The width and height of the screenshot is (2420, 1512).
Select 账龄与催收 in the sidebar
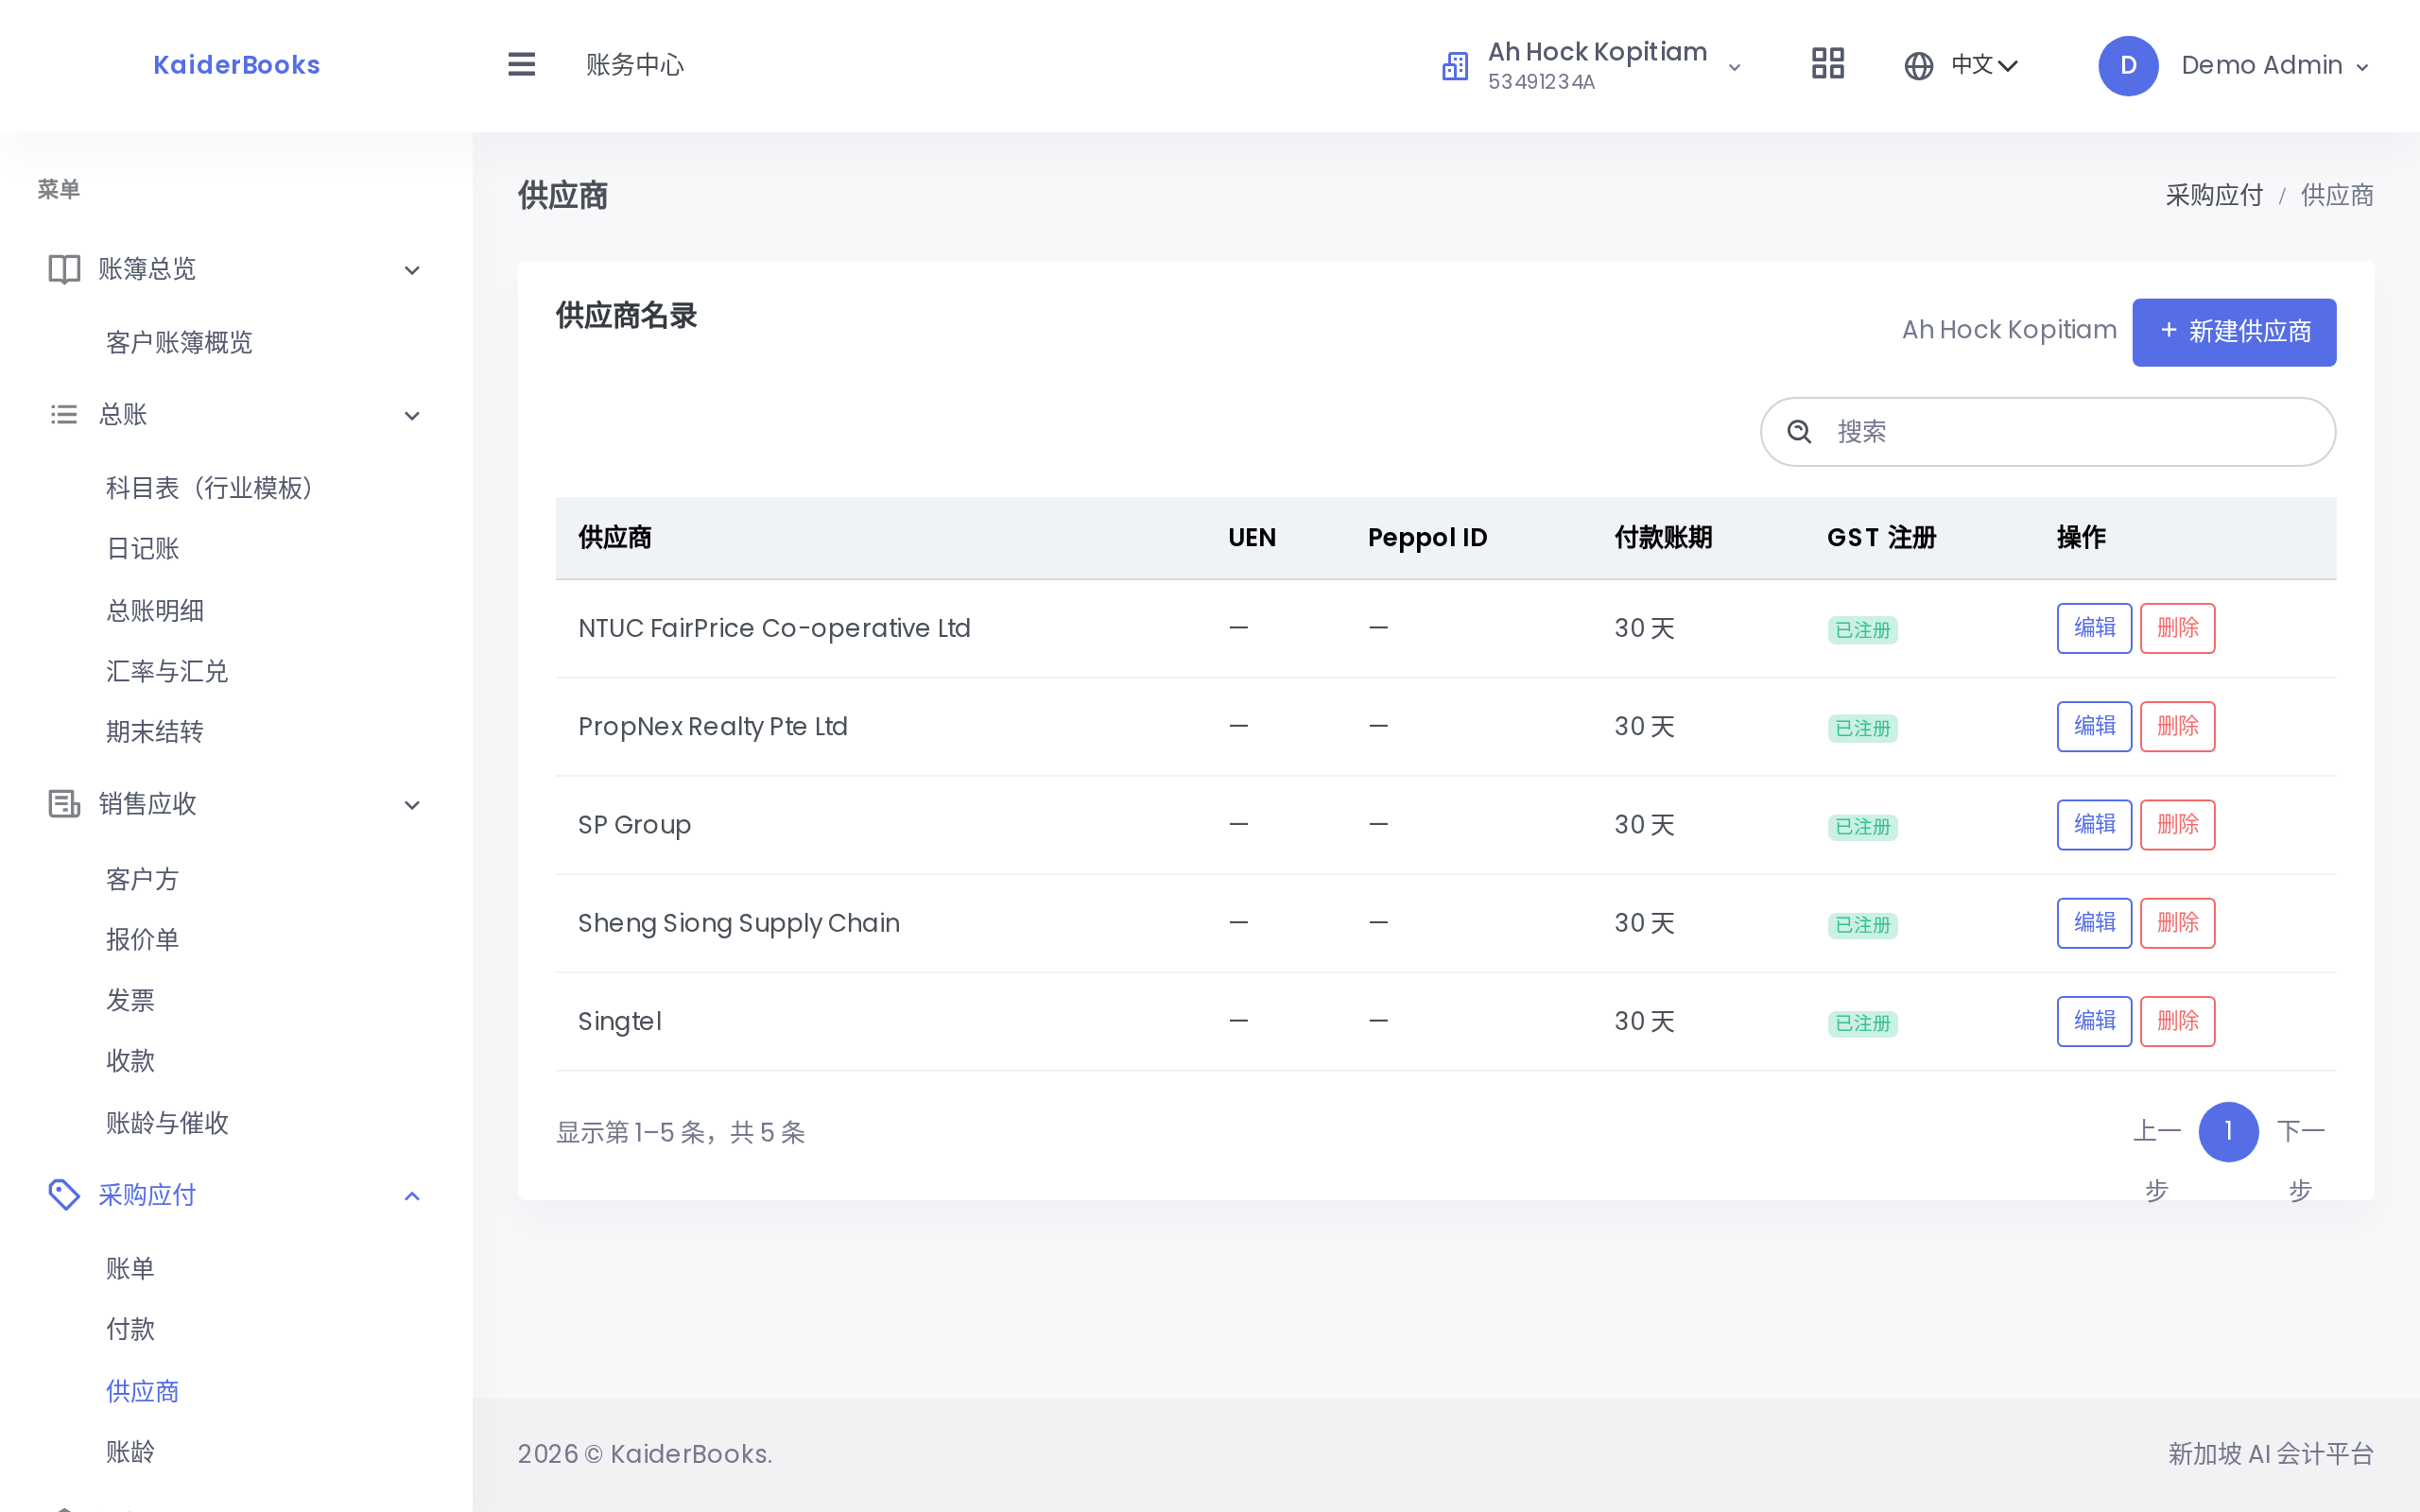click(167, 1123)
